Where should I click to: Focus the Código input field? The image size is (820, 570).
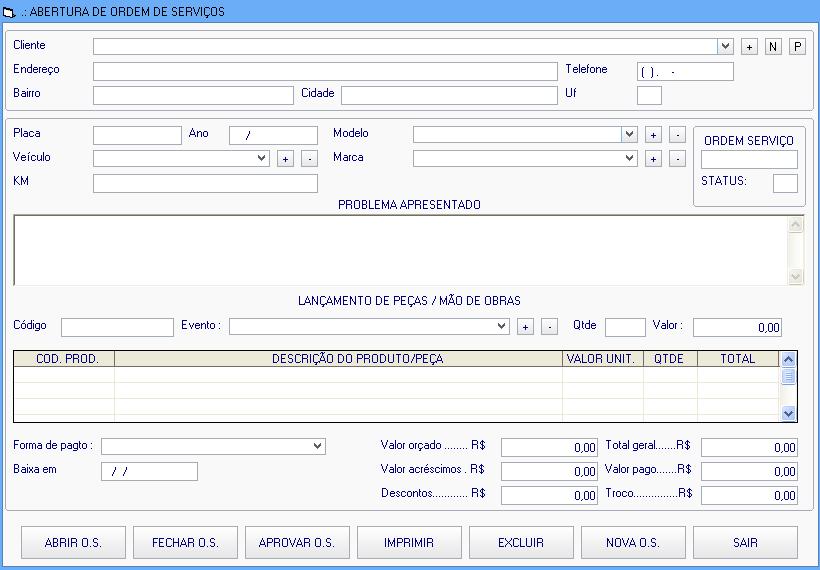tap(117, 327)
